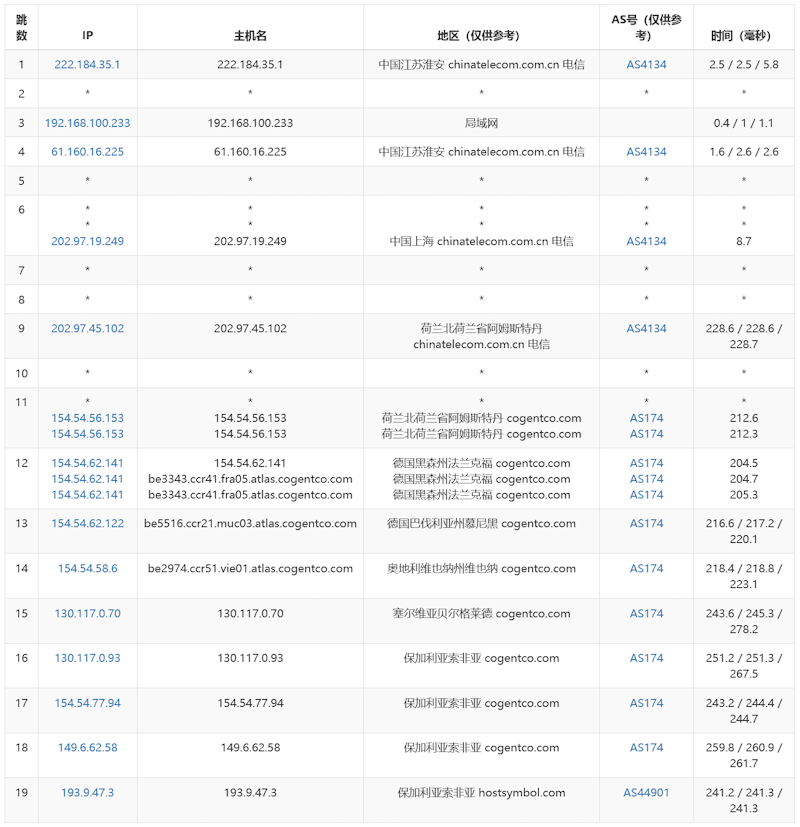Click the 149.6.62.58 IP link

click(87, 748)
